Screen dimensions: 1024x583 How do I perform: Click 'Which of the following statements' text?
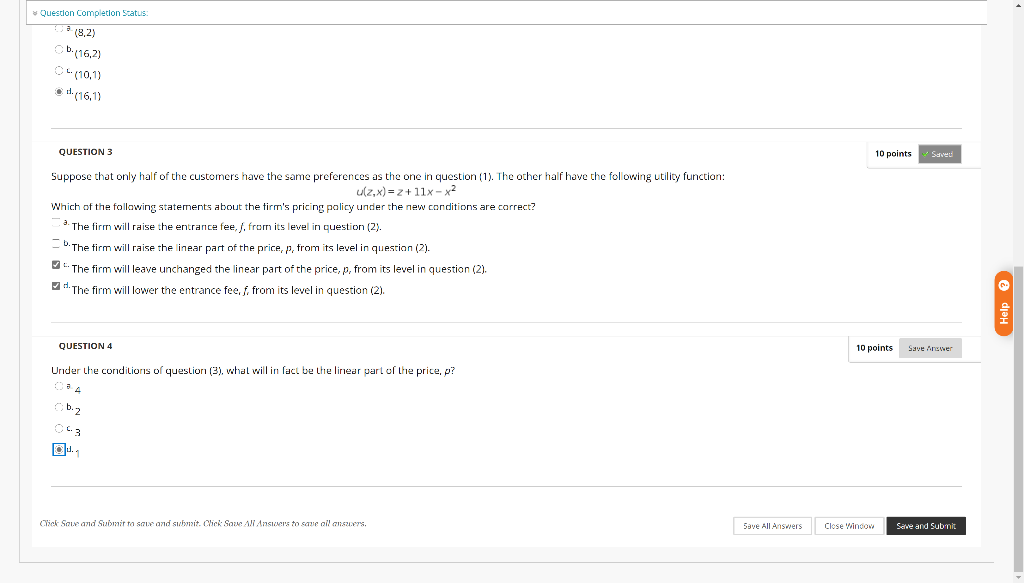pos(293,206)
